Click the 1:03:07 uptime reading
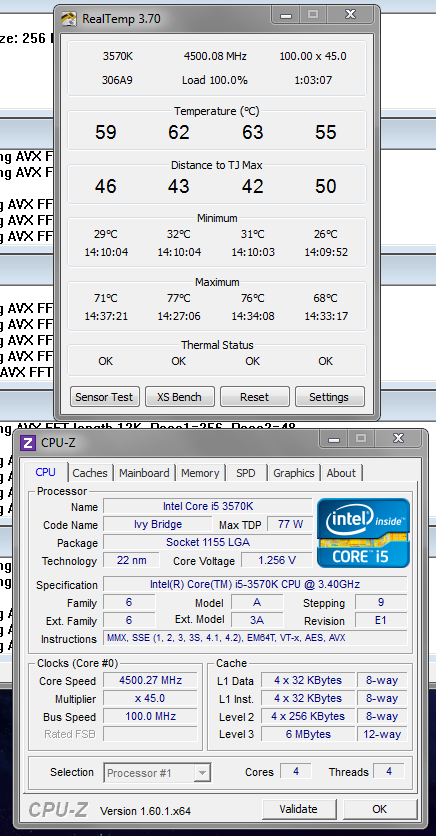Viewport: 436px width, 836px height. click(313, 81)
